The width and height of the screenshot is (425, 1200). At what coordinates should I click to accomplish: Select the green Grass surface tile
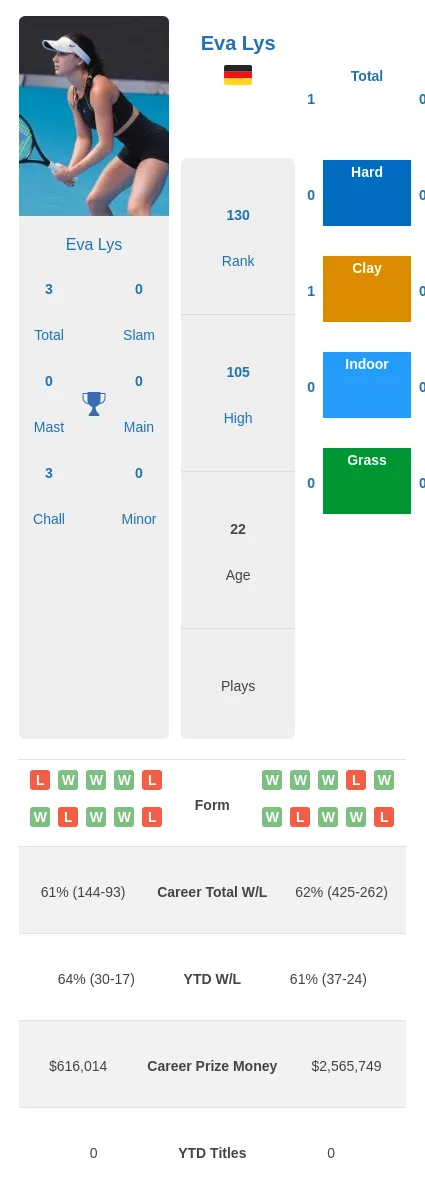(x=367, y=481)
